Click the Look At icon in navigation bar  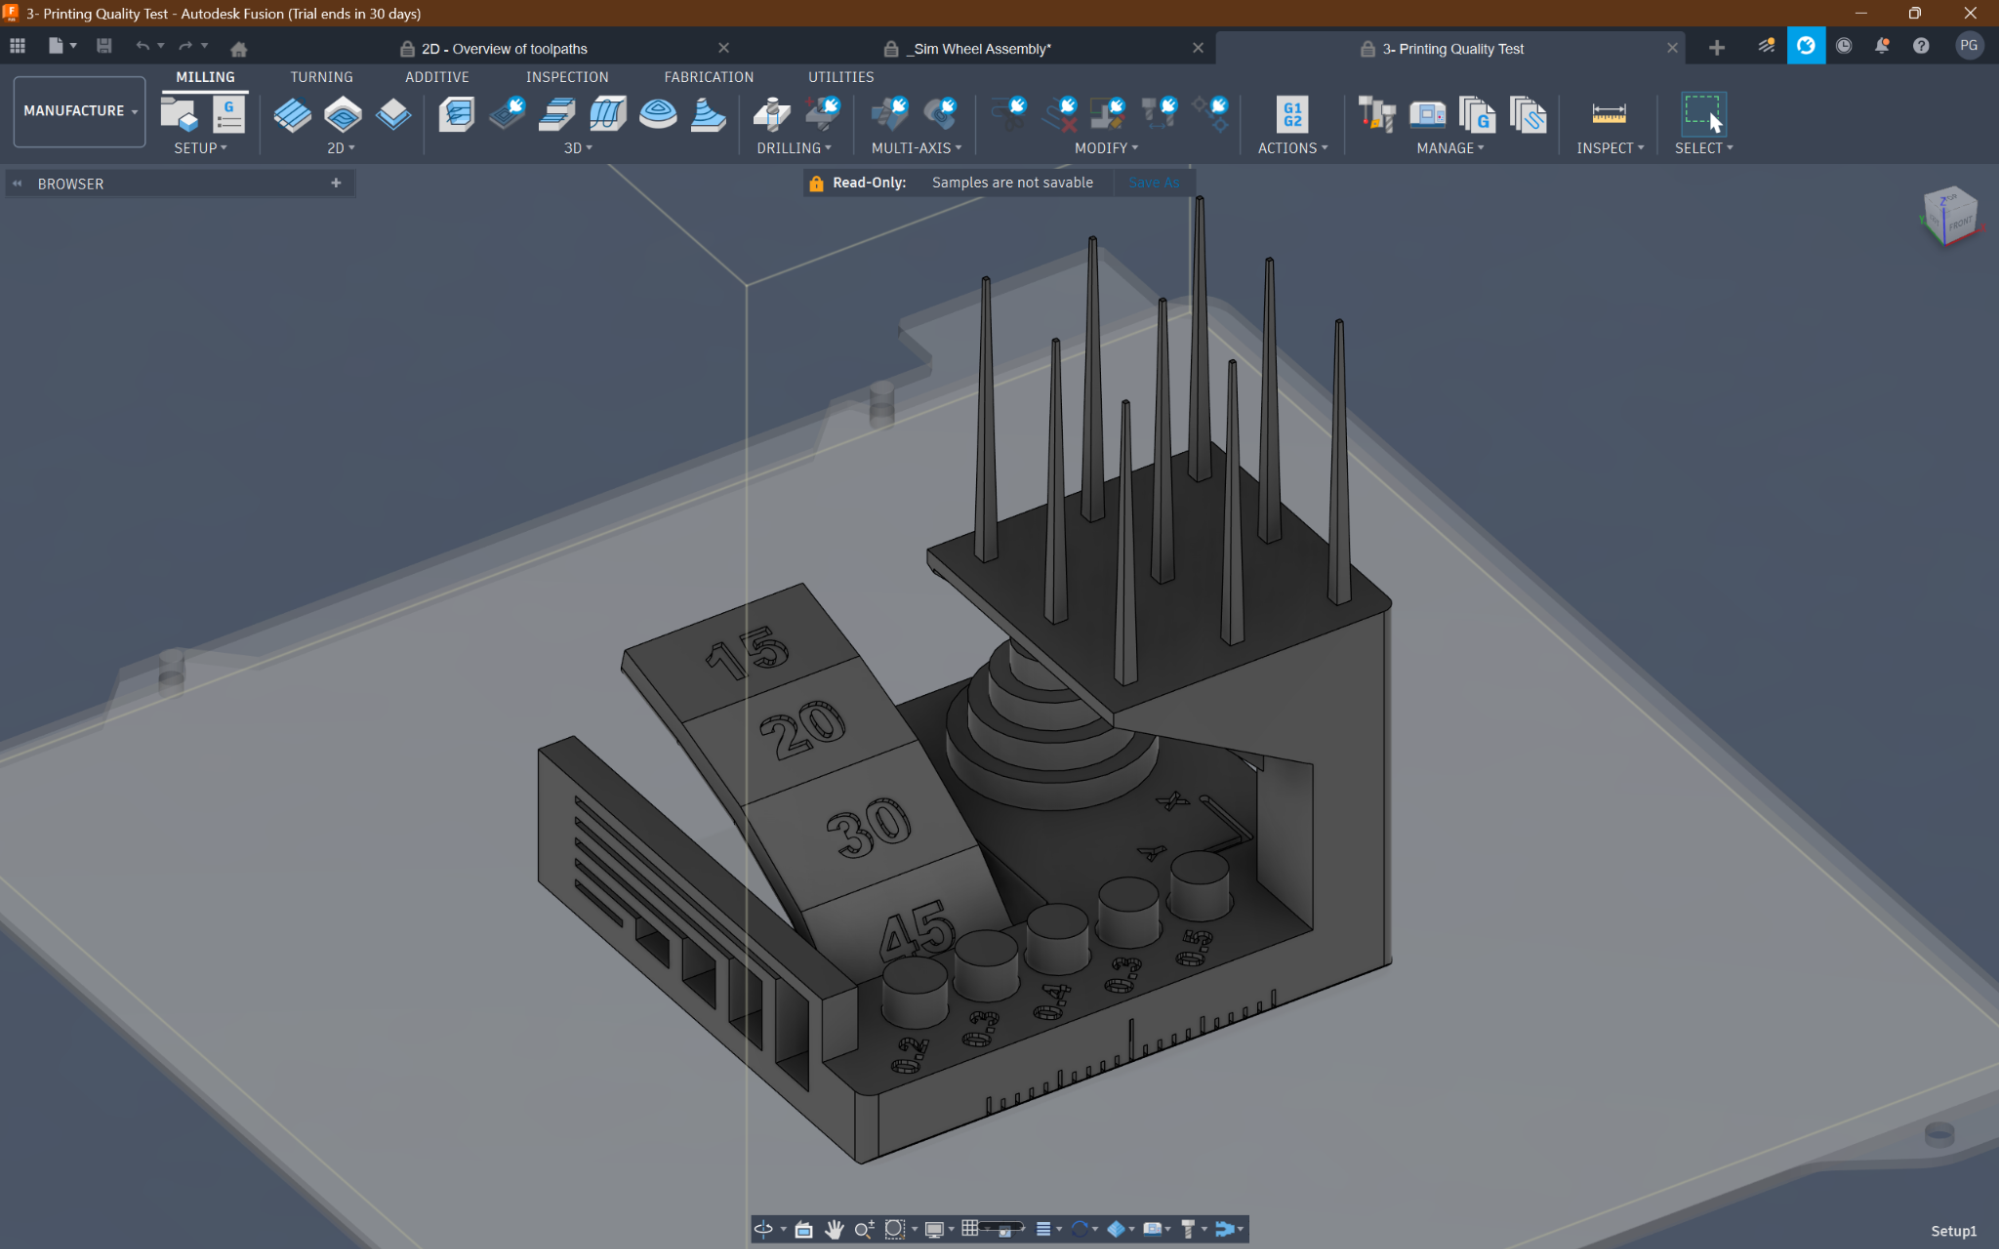(803, 1229)
